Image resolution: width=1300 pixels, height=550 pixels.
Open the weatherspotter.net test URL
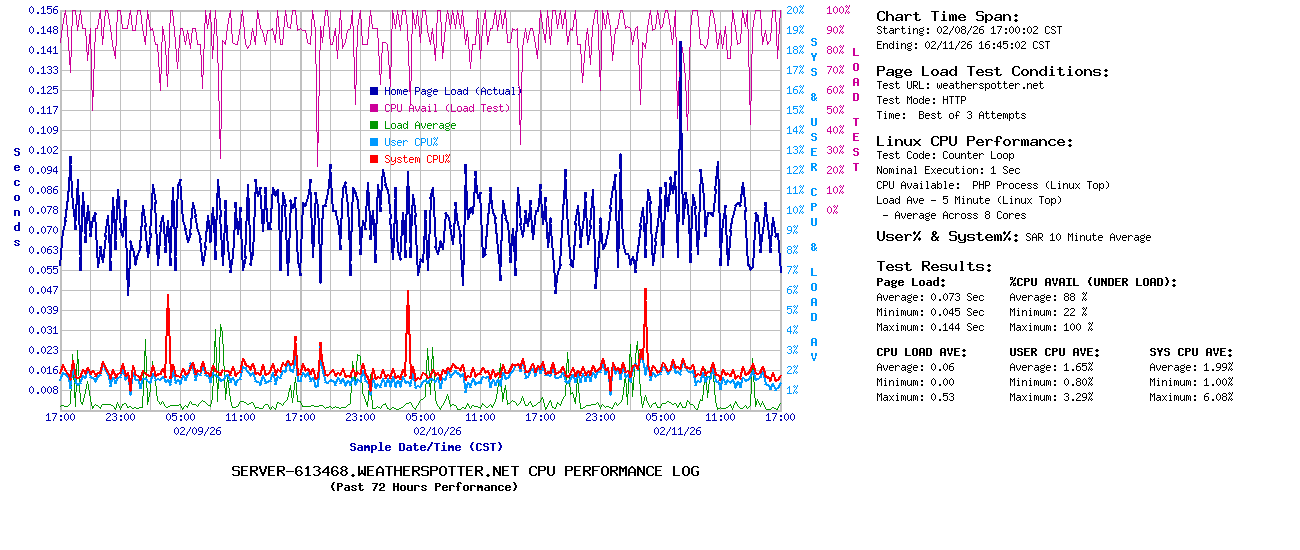coord(989,85)
